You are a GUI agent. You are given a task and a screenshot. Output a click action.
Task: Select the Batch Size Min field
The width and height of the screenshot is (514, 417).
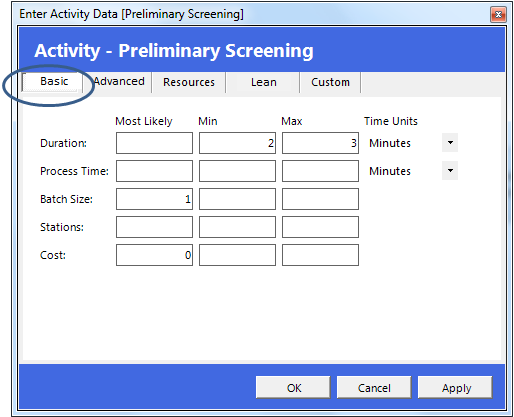point(237,199)
